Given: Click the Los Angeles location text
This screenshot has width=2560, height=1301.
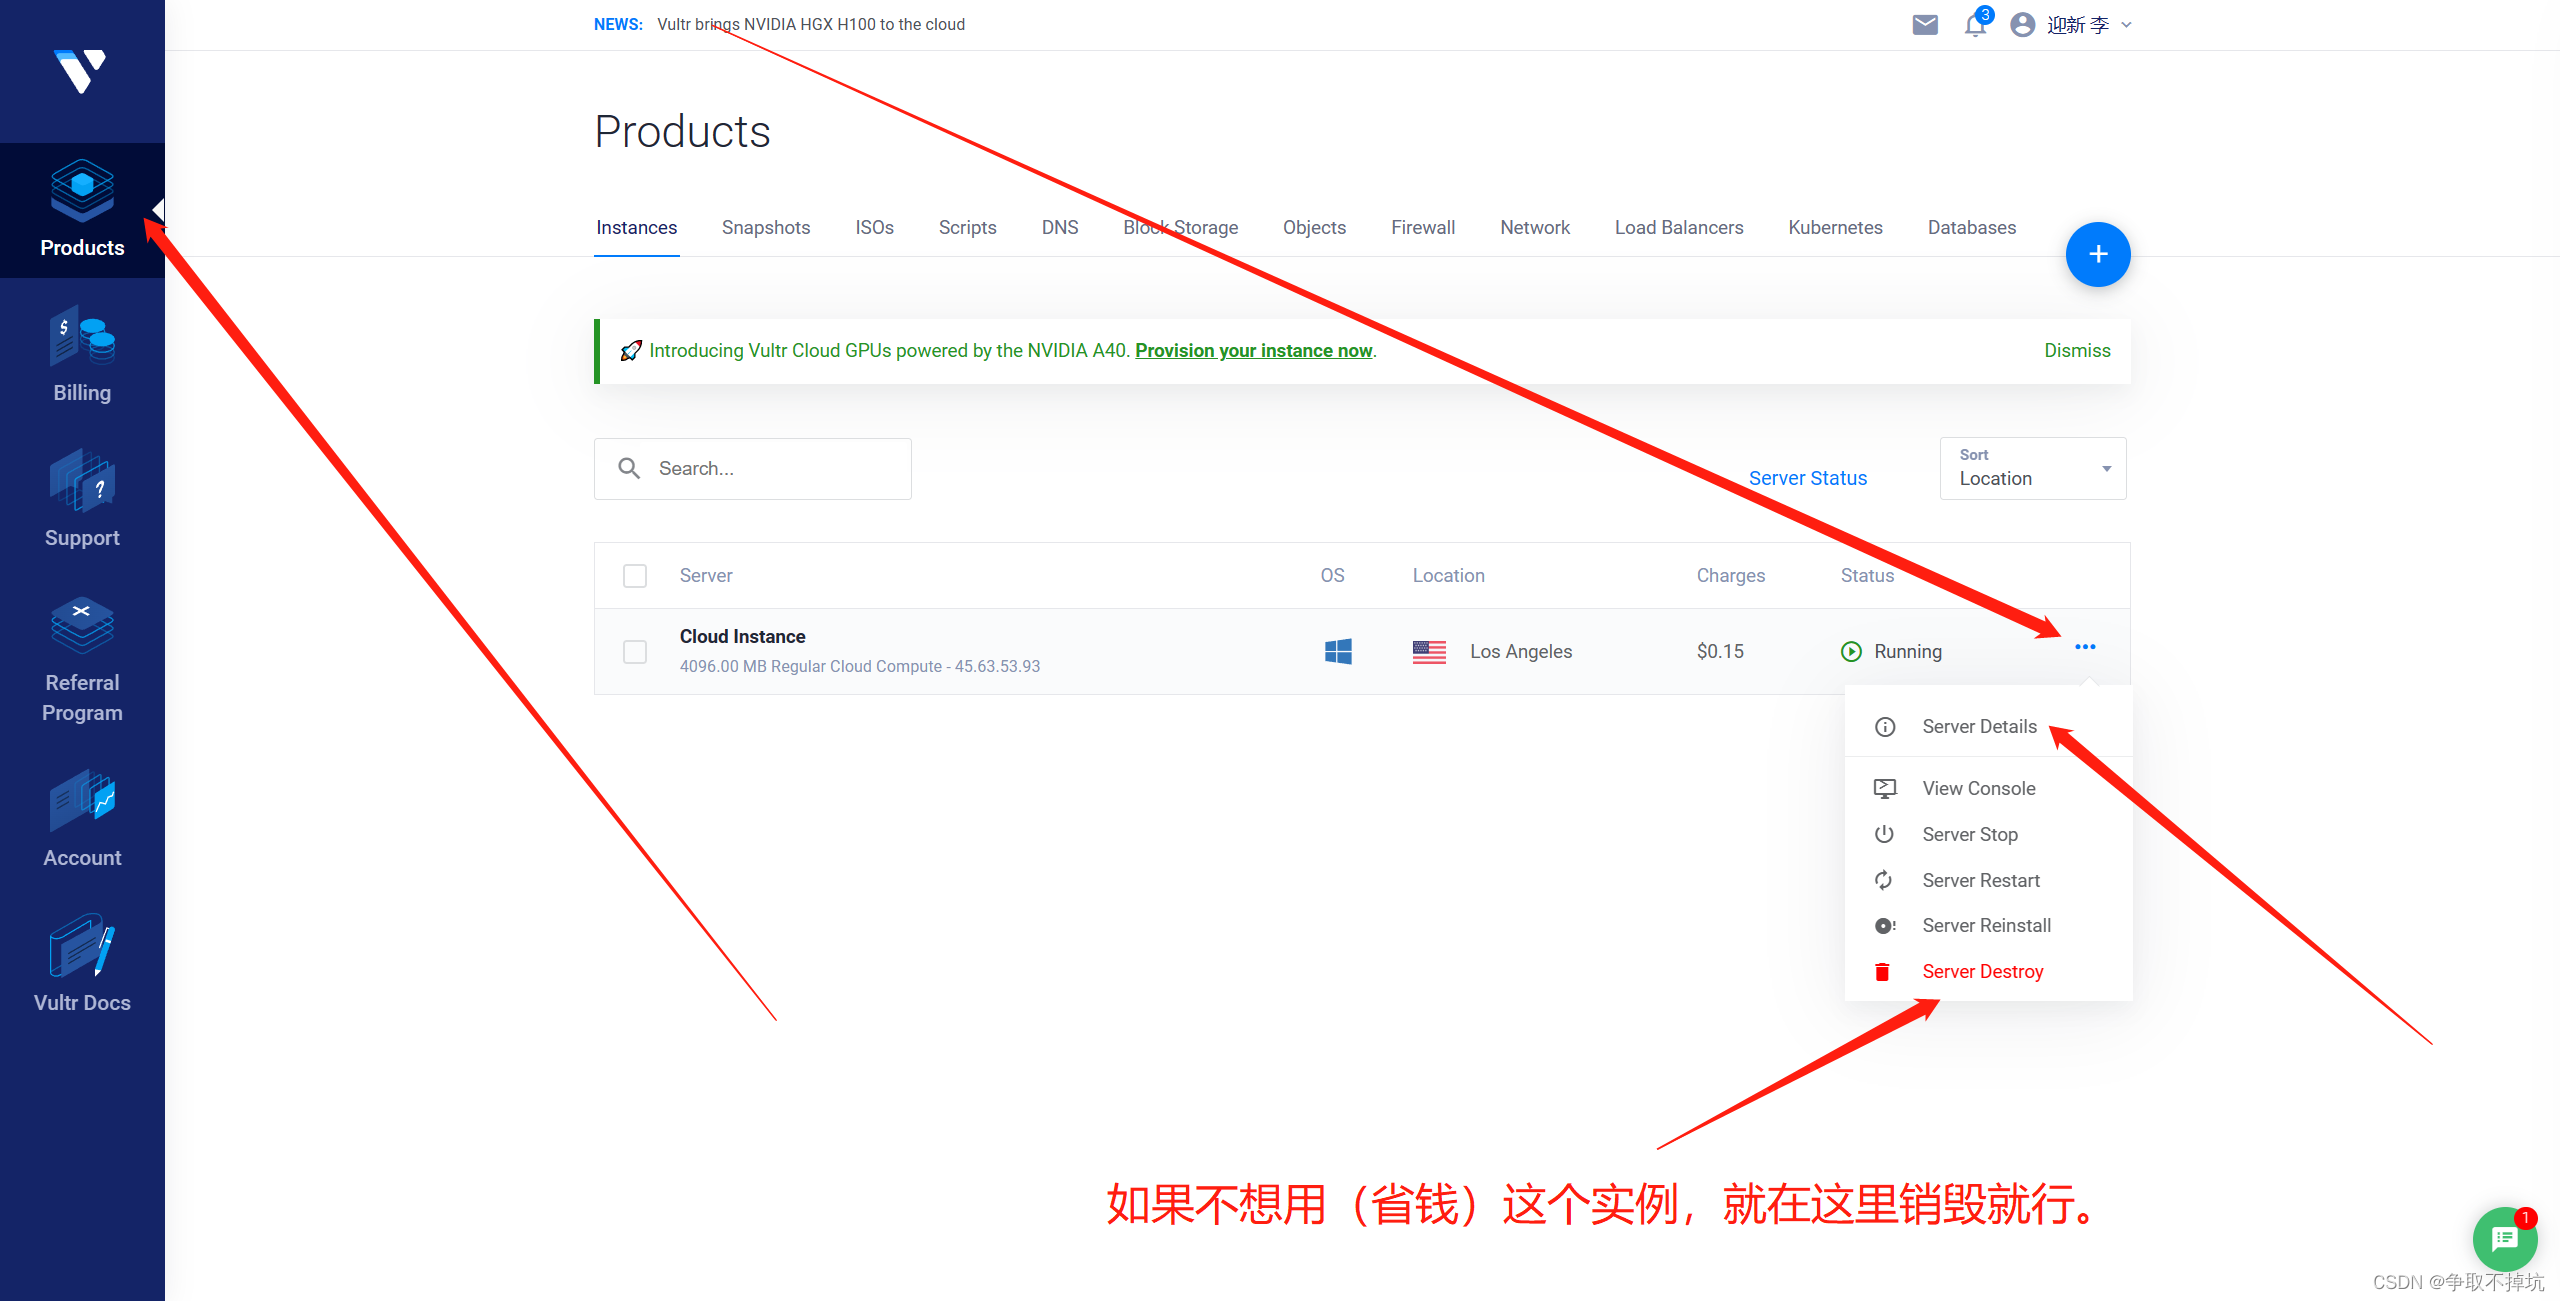Looking at the screenshot, I should click(x=1521, y=652).
